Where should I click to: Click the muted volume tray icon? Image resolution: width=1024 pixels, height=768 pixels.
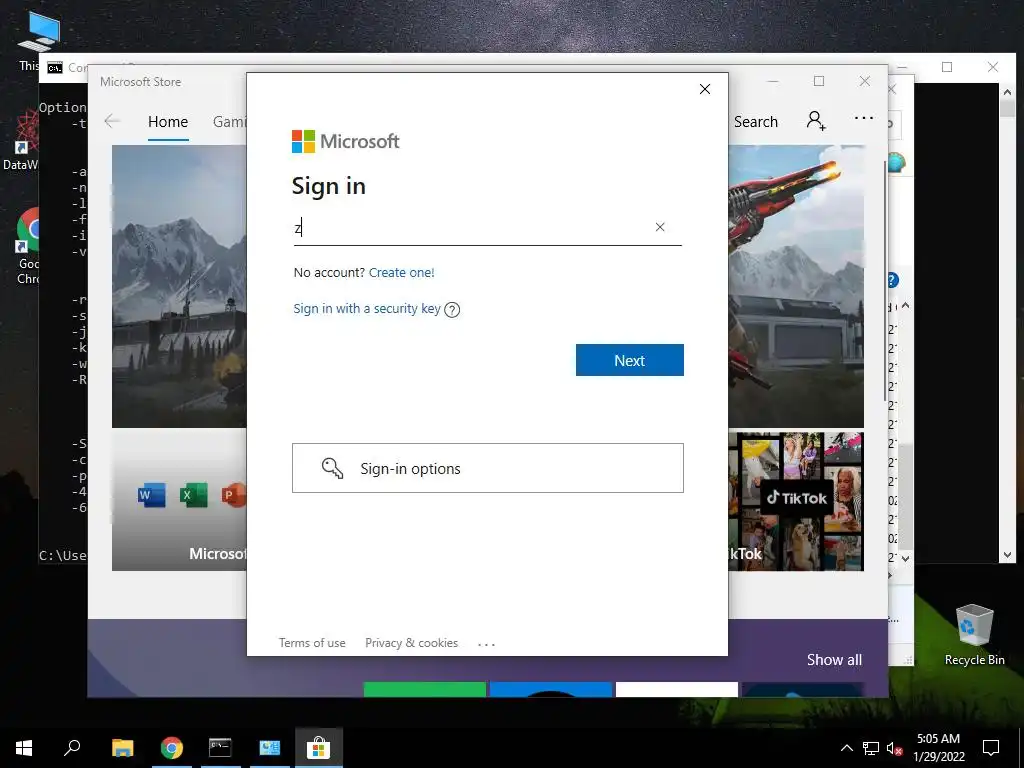[x=894, y=748]
